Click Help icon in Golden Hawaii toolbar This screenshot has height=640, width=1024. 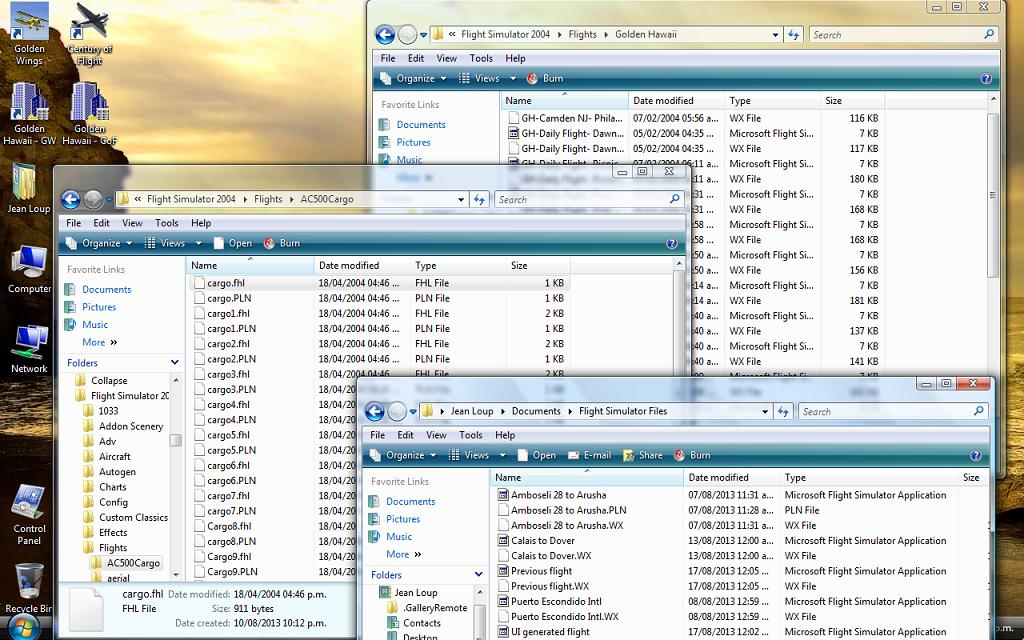986,78
